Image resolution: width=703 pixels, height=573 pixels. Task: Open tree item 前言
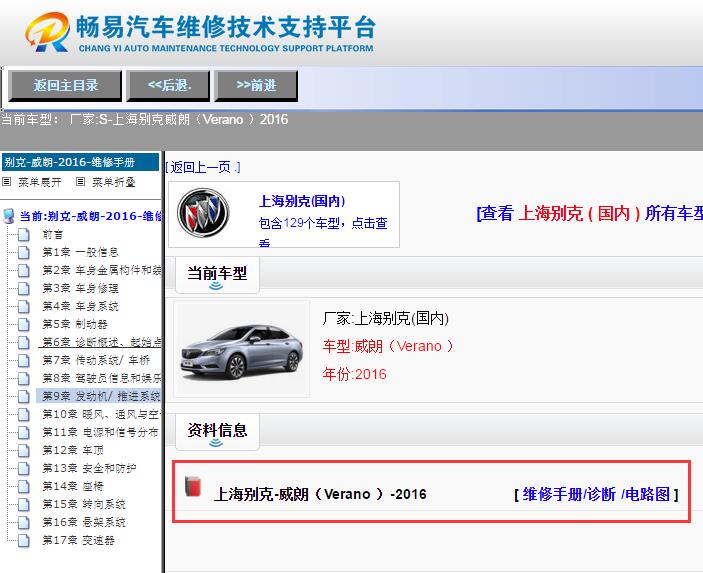tap(53, 234)
